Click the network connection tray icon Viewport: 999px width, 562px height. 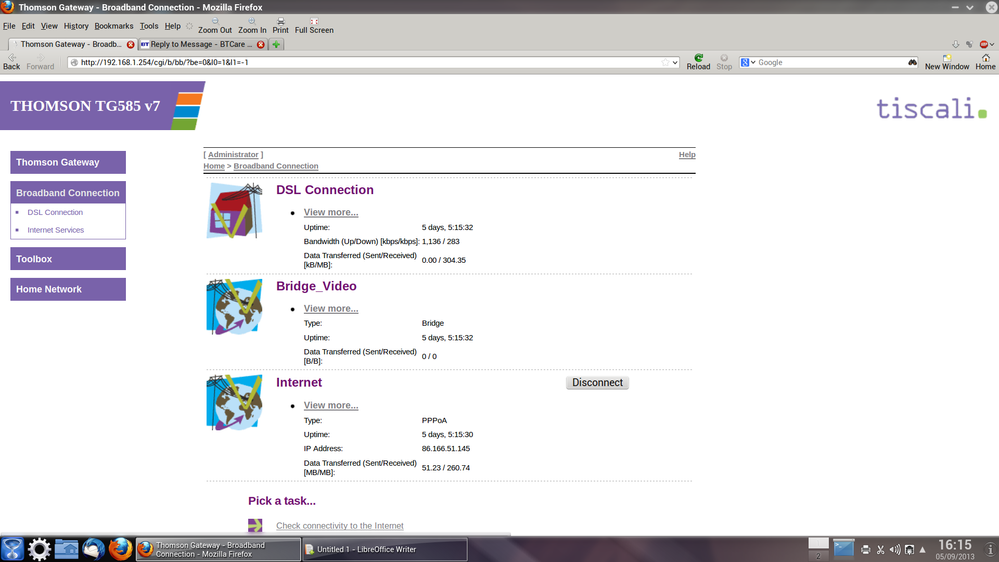[x=909, y=549]
